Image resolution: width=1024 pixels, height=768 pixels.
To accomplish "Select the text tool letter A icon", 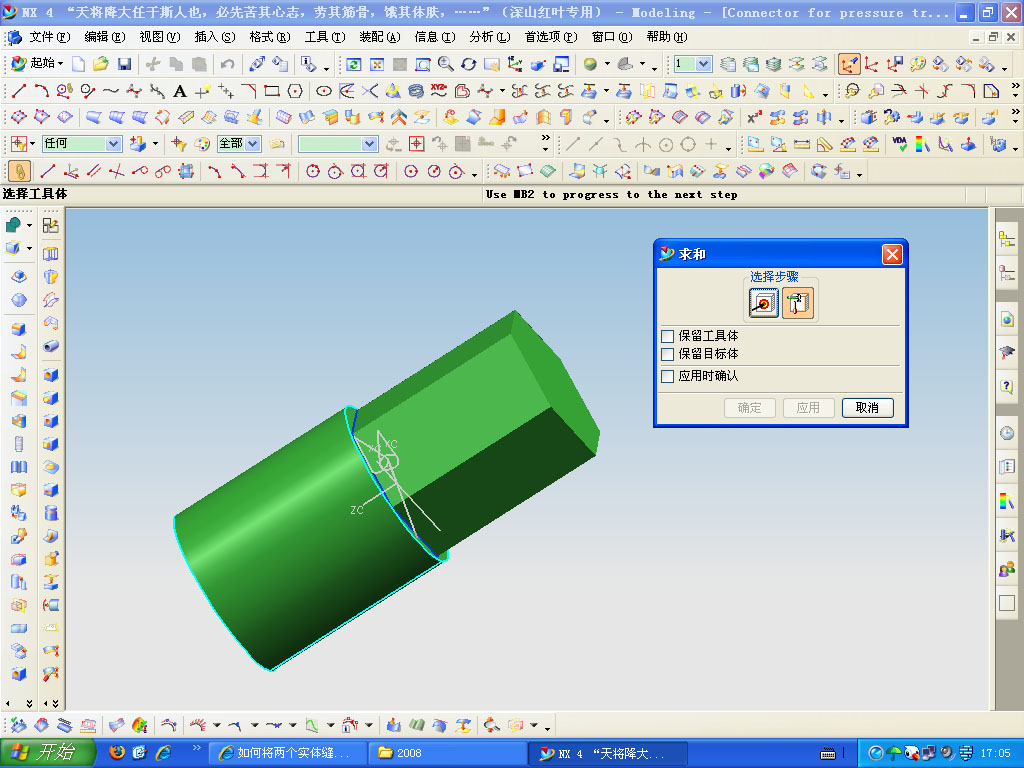I will [x=180, y=91].
